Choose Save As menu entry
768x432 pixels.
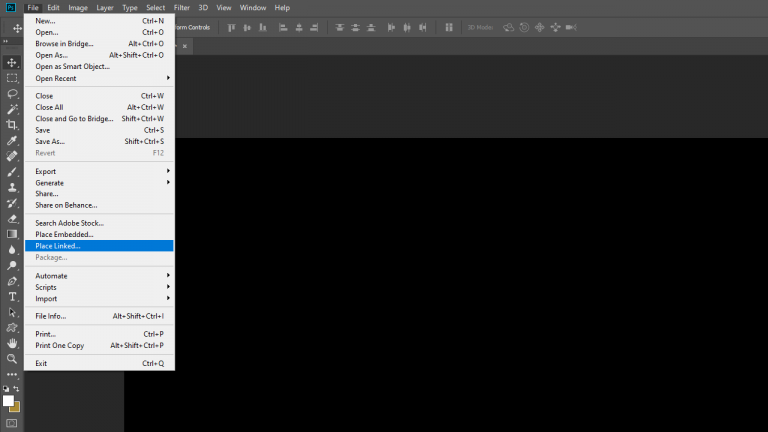coord(99,142)
